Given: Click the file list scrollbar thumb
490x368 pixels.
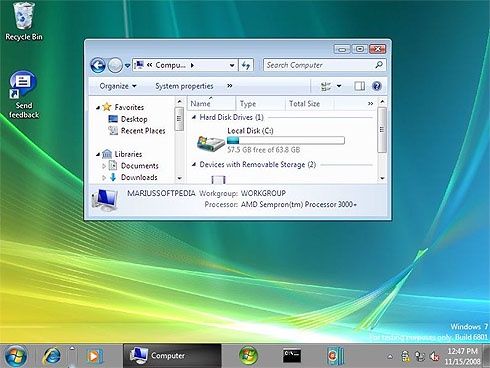Looking at the screenshot, I should click(382, 130).
